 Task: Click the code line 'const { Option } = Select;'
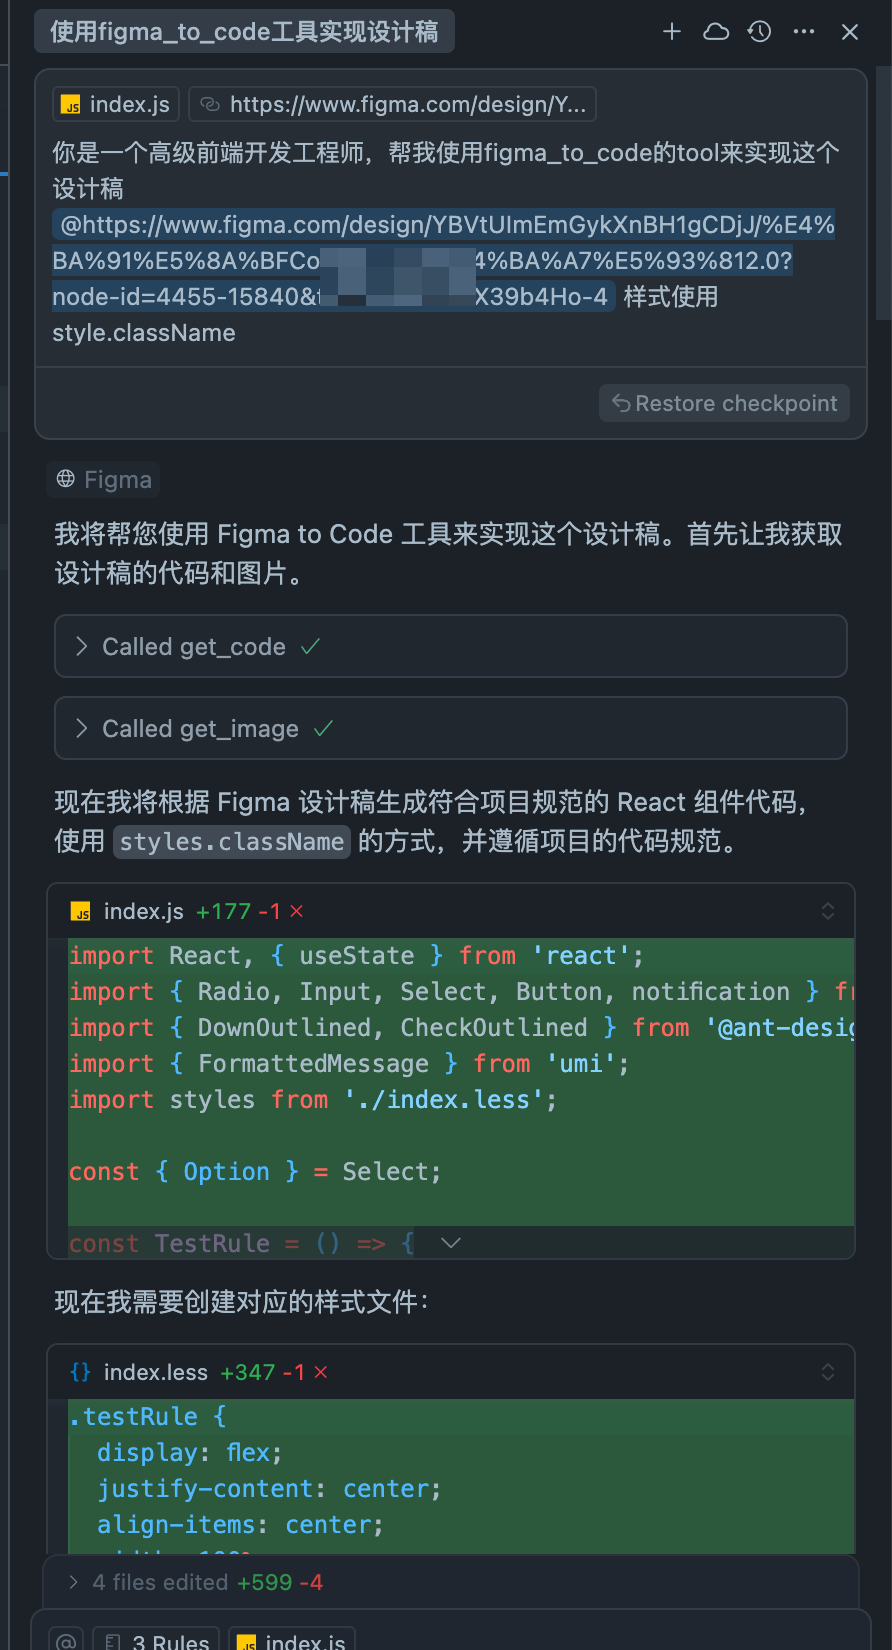coord(255,1172)
